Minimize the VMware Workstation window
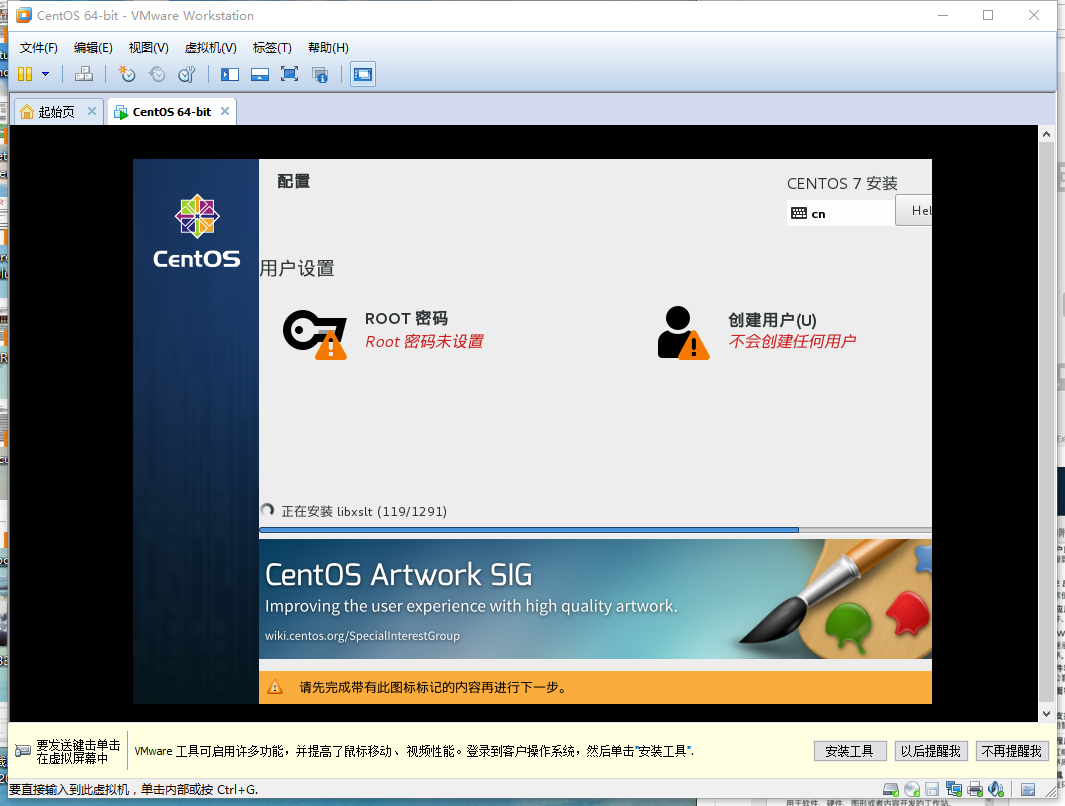The width and height of the screenshot is (1065, 806). click(x=943, y=15)
